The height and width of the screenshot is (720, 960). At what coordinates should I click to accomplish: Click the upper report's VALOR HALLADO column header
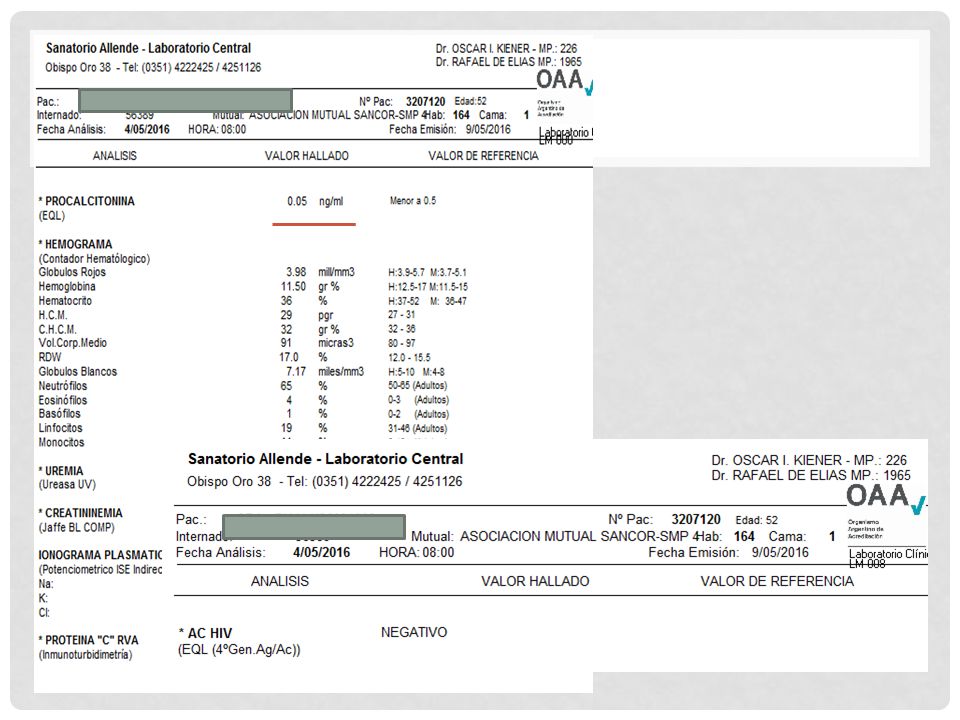click(307, 156)
